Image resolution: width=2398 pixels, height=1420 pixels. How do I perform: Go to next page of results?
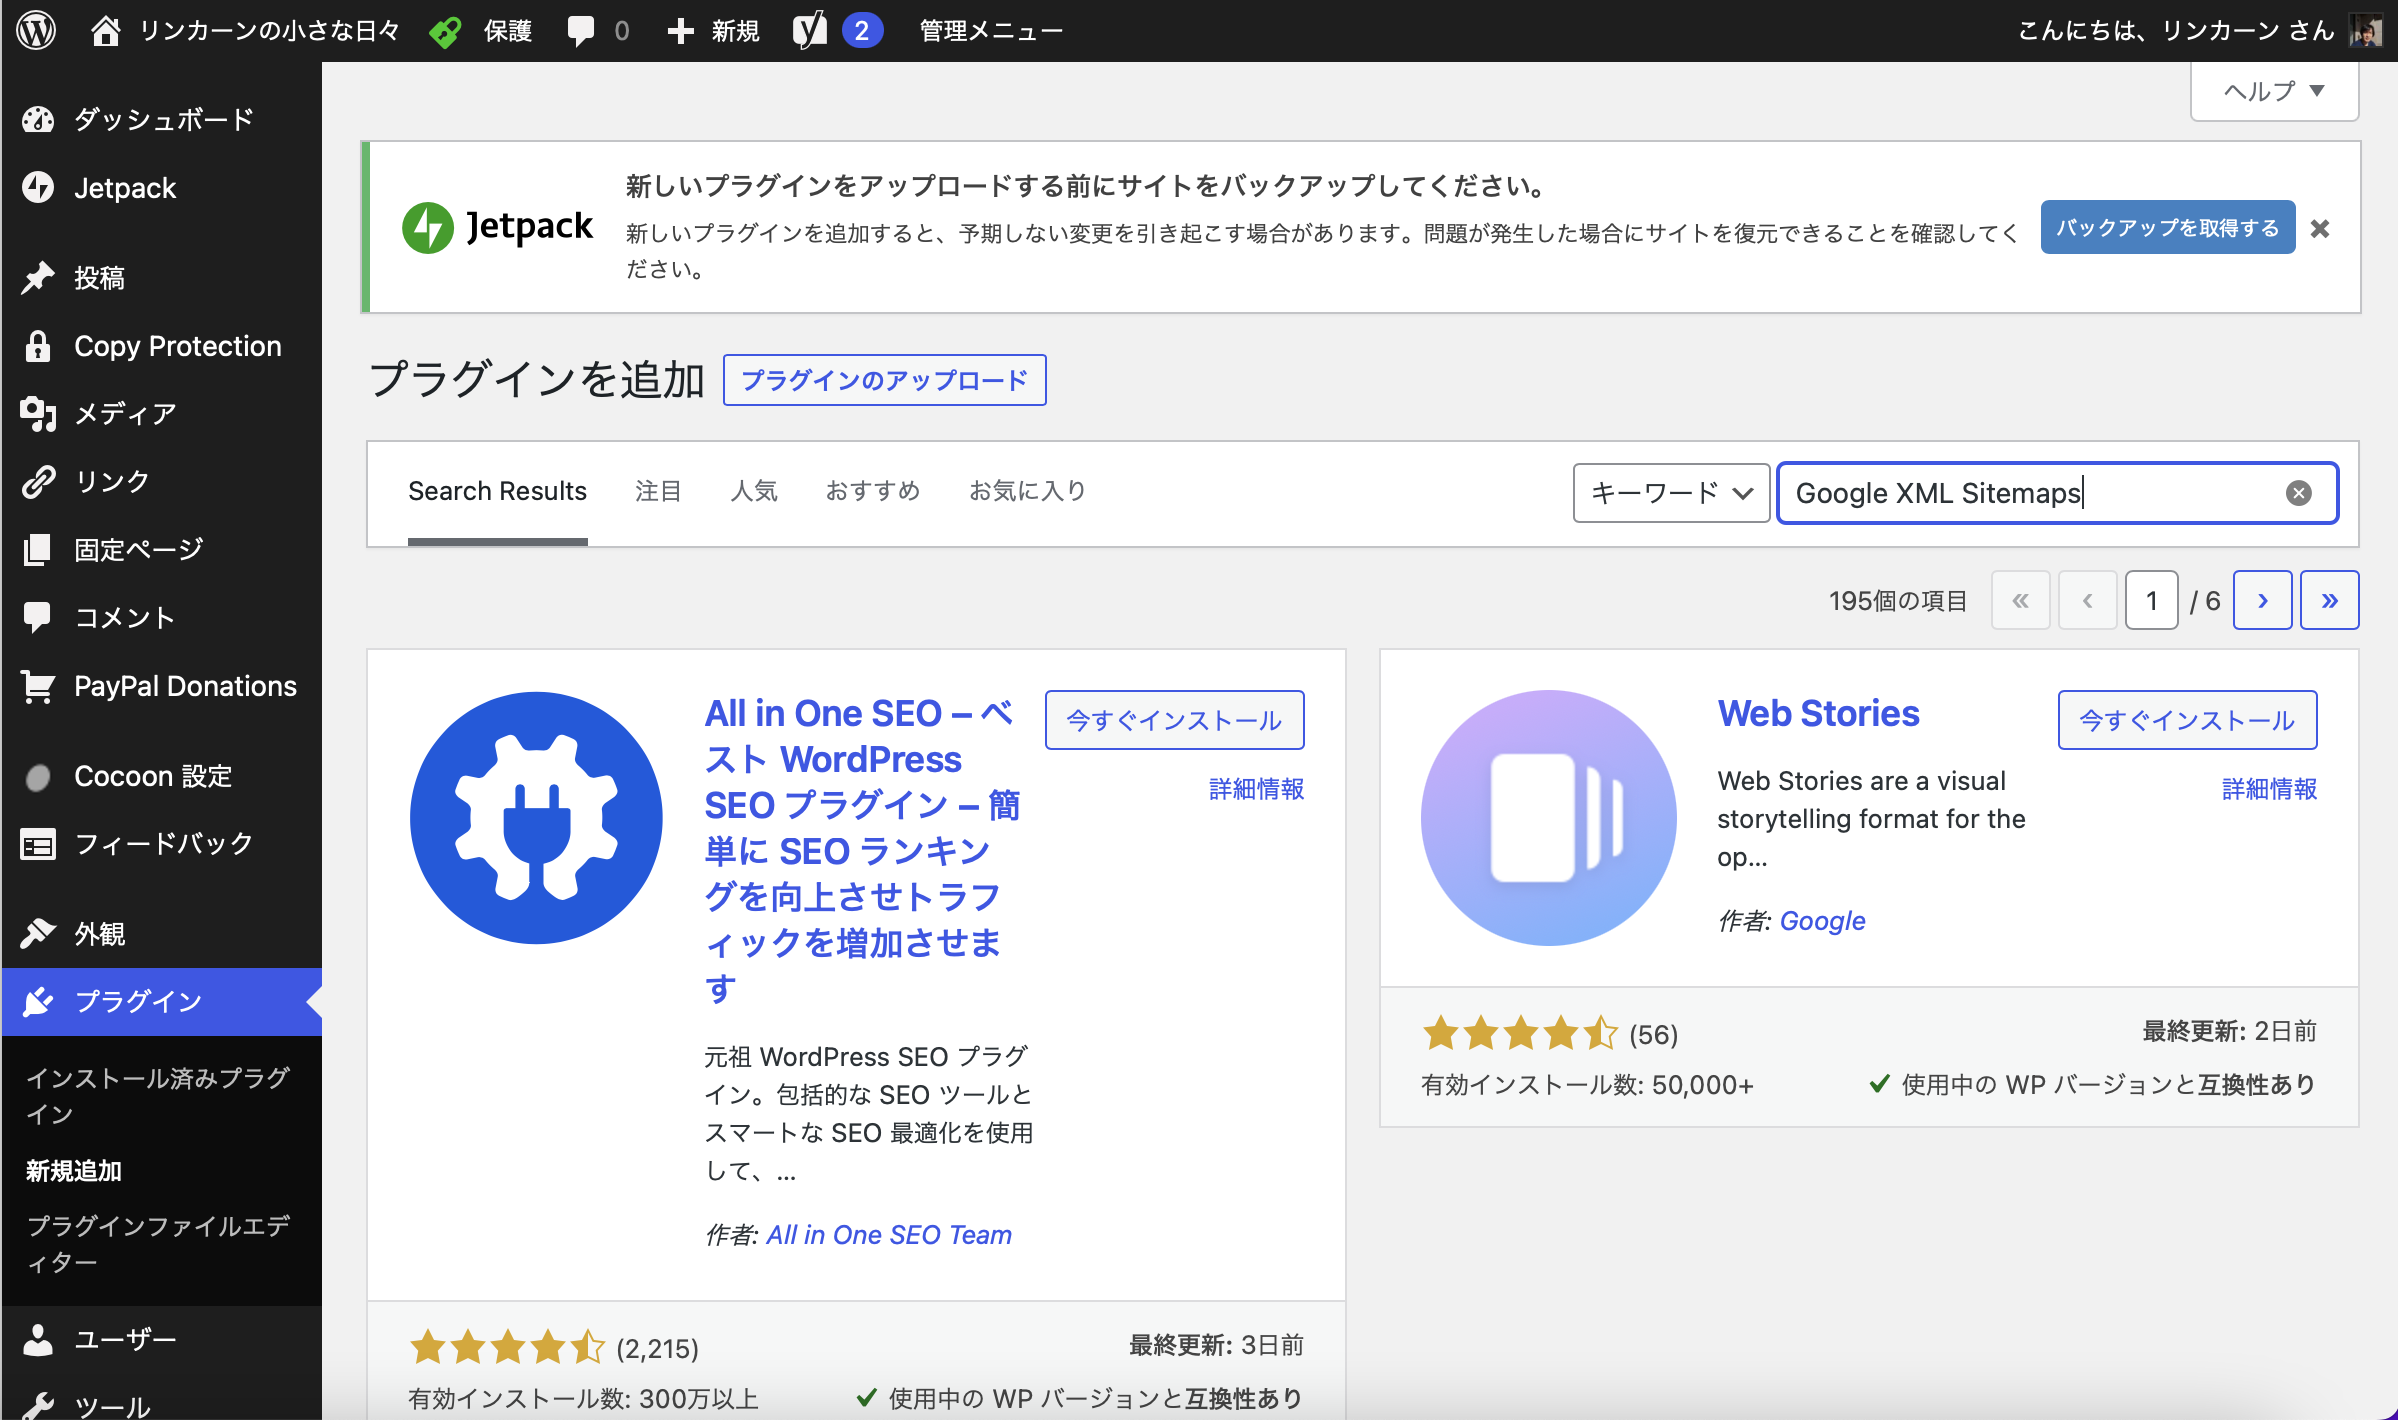[2262, 600]
